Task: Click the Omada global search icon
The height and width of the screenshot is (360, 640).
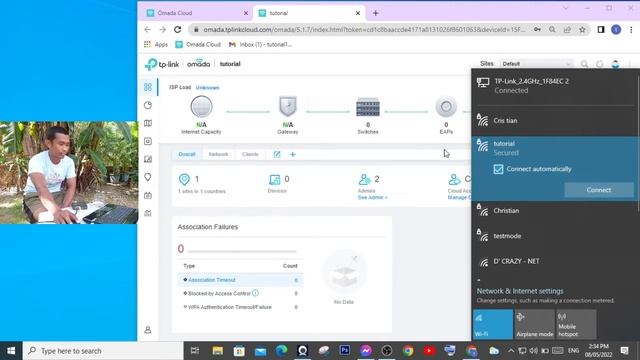Action: tap(584, 64)
